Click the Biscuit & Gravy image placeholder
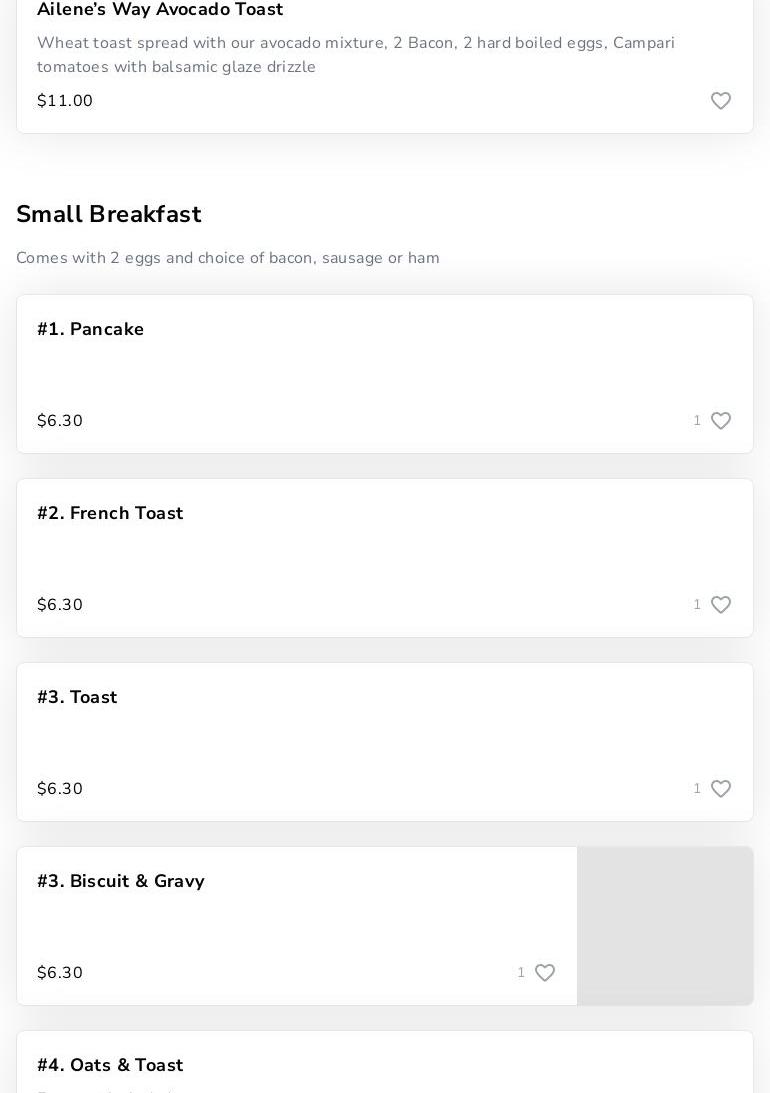 click(x=665, y=926)
